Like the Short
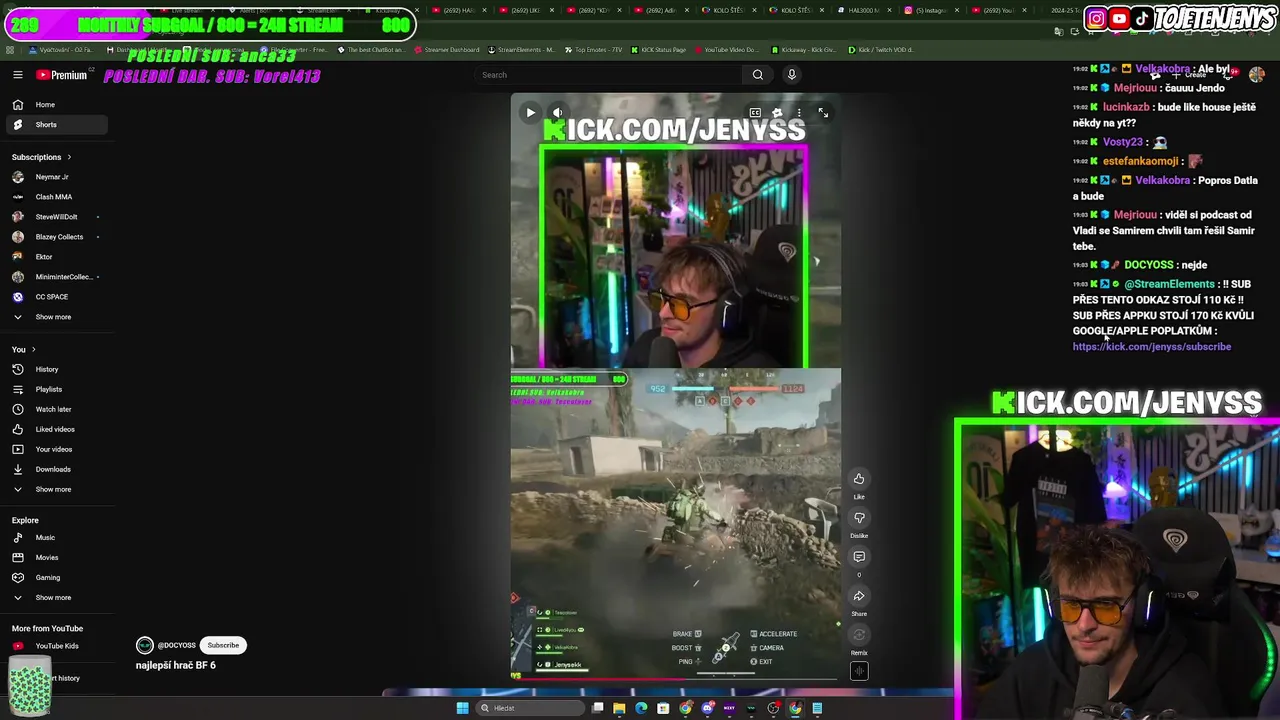The image size is (1280, 720). pyautogui.click(x=859, y=479)
